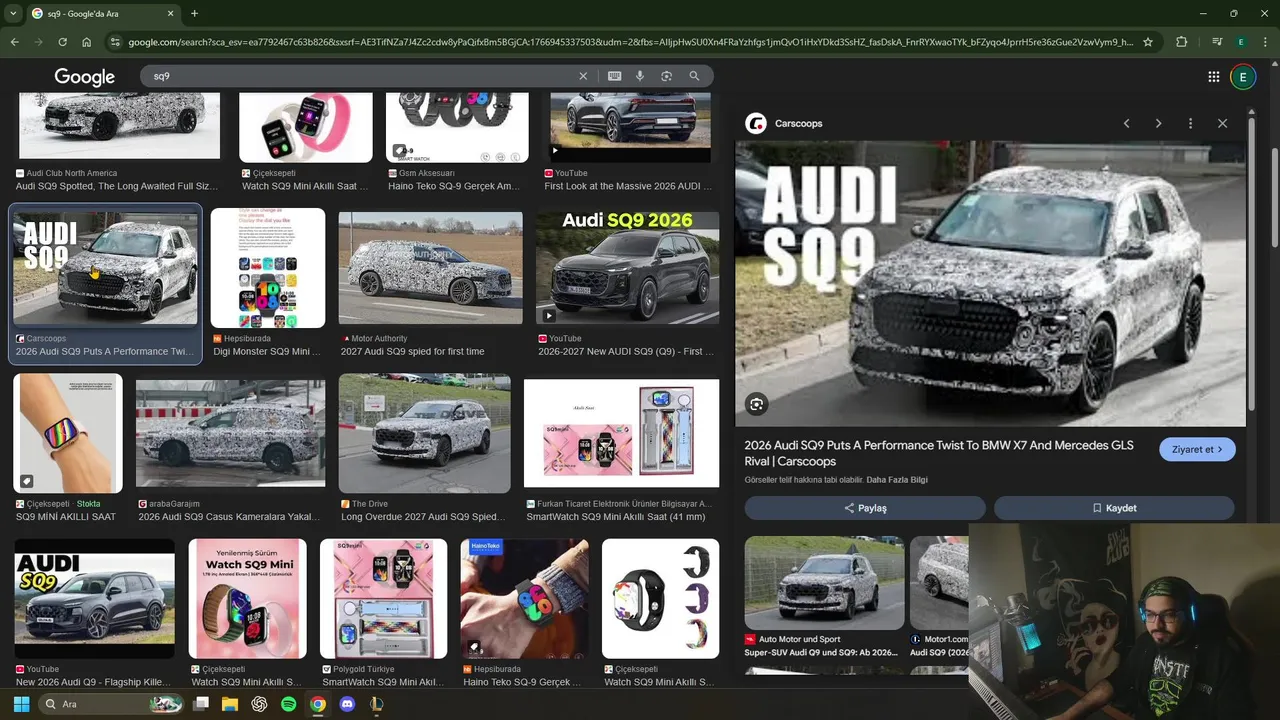
Task: Open File Explorer from the taskbar
Action: [229, 704]
